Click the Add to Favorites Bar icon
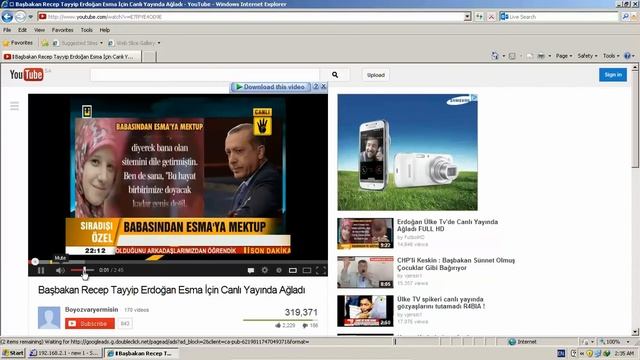 tap(45, 43)
